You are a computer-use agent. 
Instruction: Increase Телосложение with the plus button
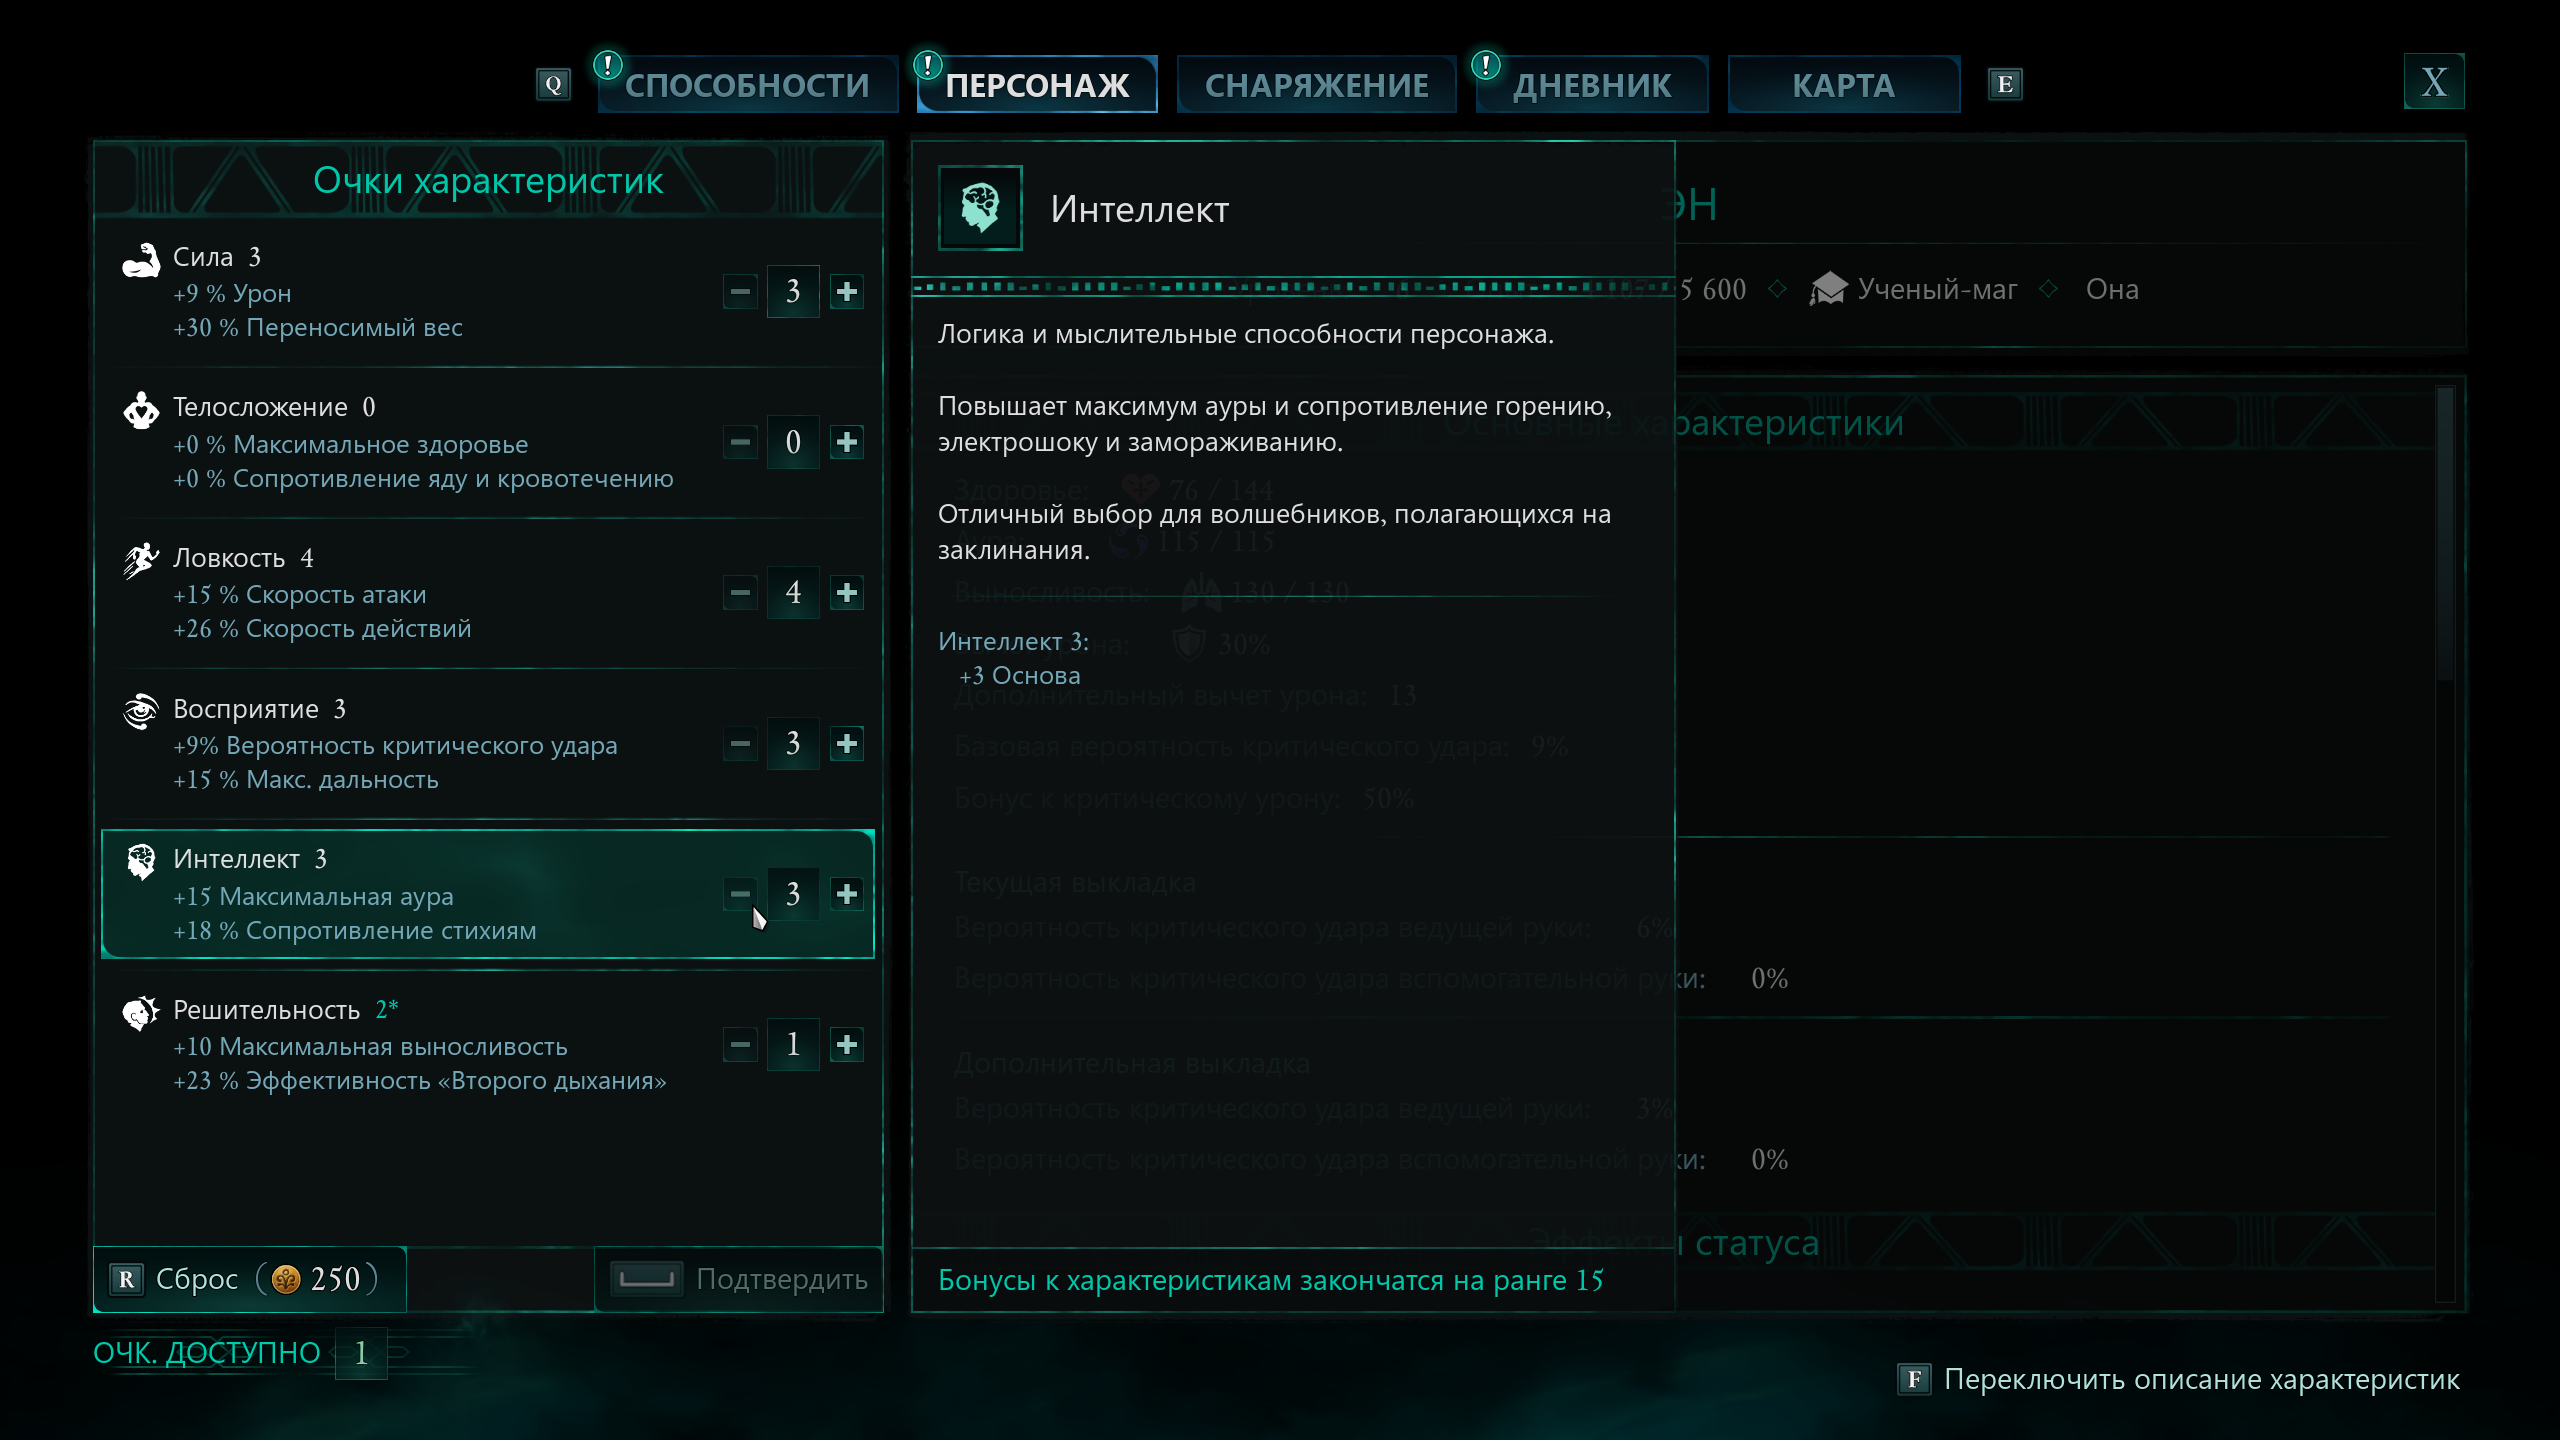coord(846,442)
